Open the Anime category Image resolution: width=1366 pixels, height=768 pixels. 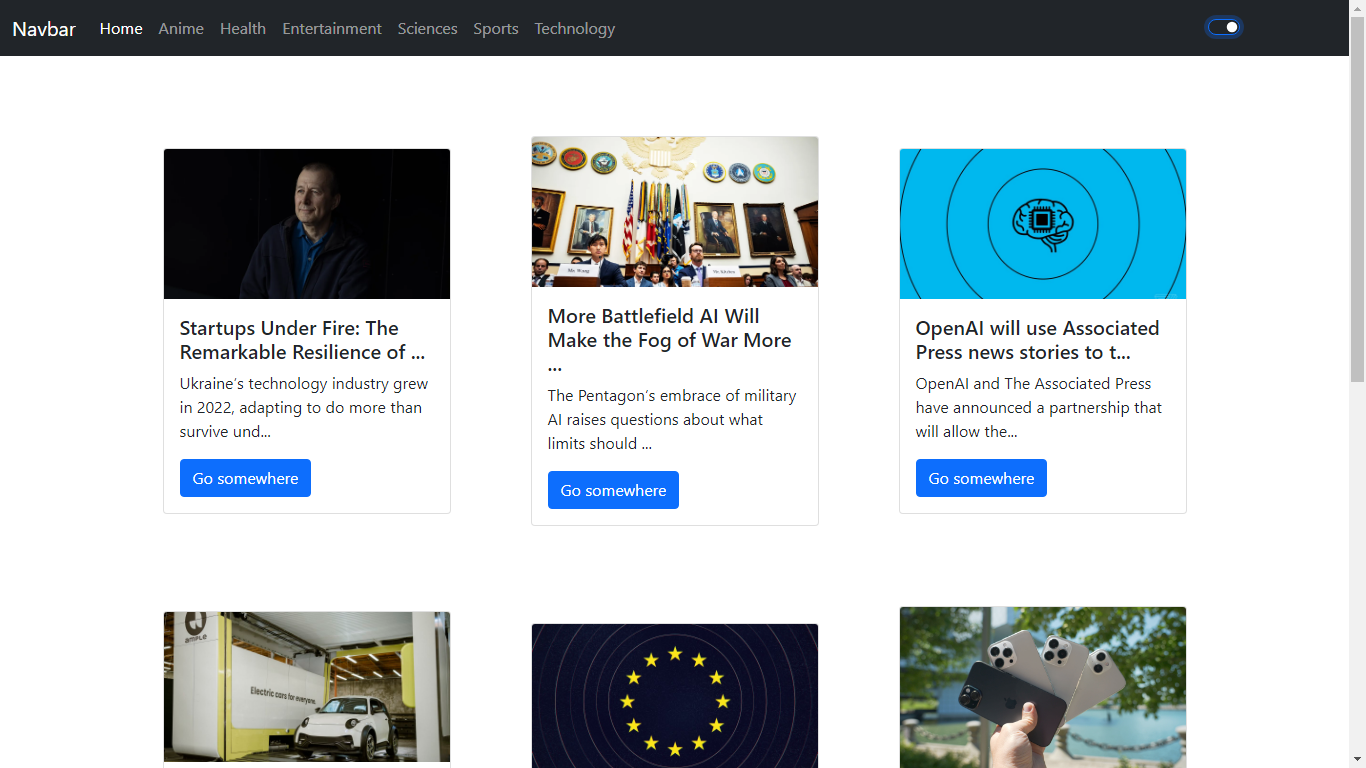pyautogui.click(x=181, y=29)
